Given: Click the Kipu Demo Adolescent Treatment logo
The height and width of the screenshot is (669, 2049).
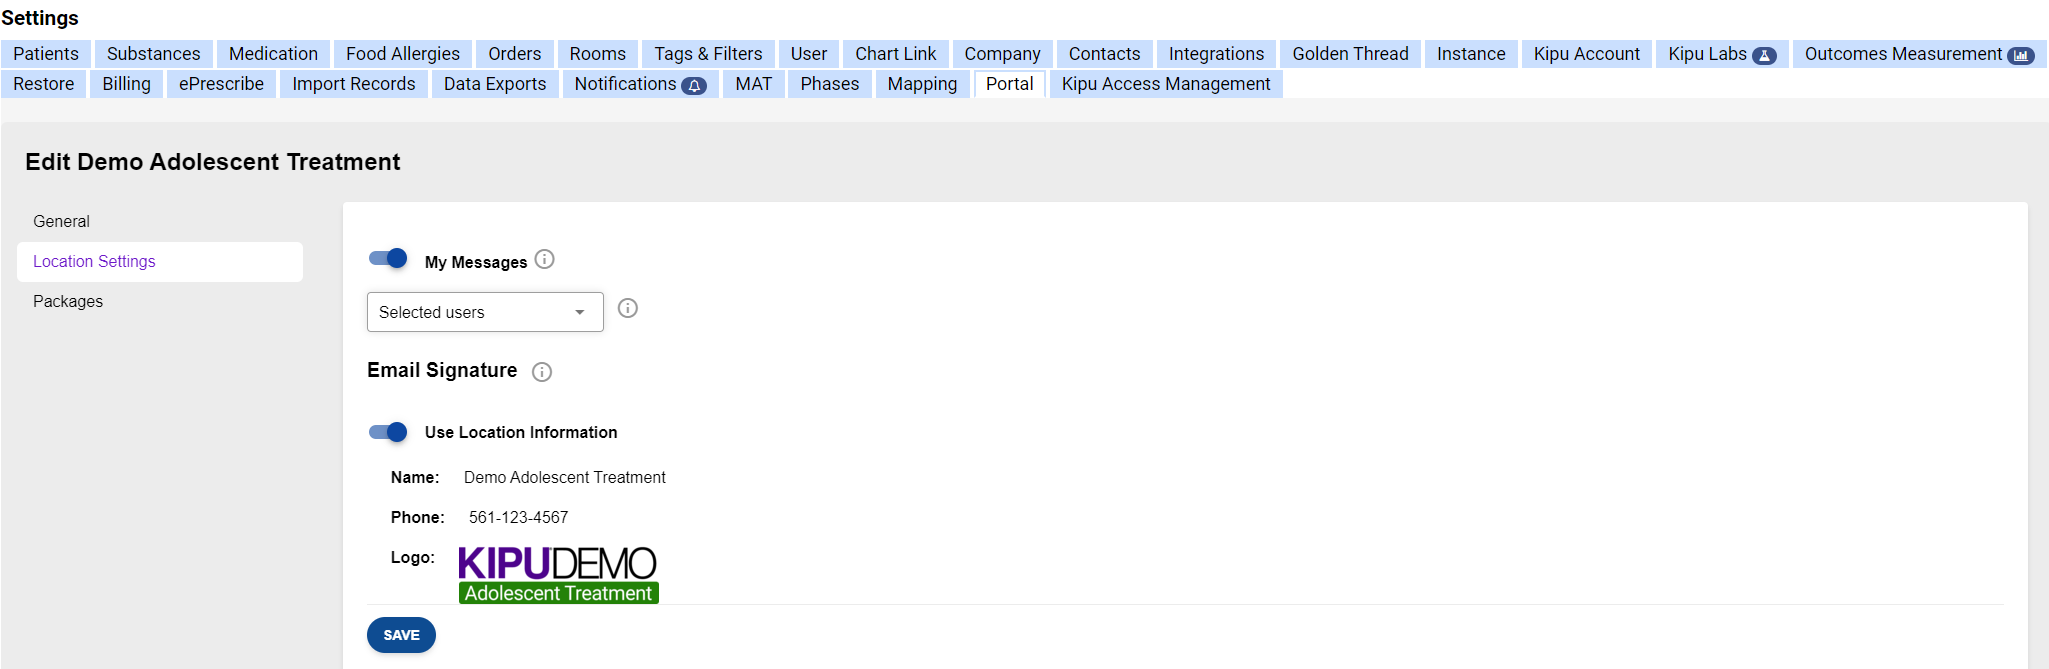Looking at the screenshot, I should 558,574.
